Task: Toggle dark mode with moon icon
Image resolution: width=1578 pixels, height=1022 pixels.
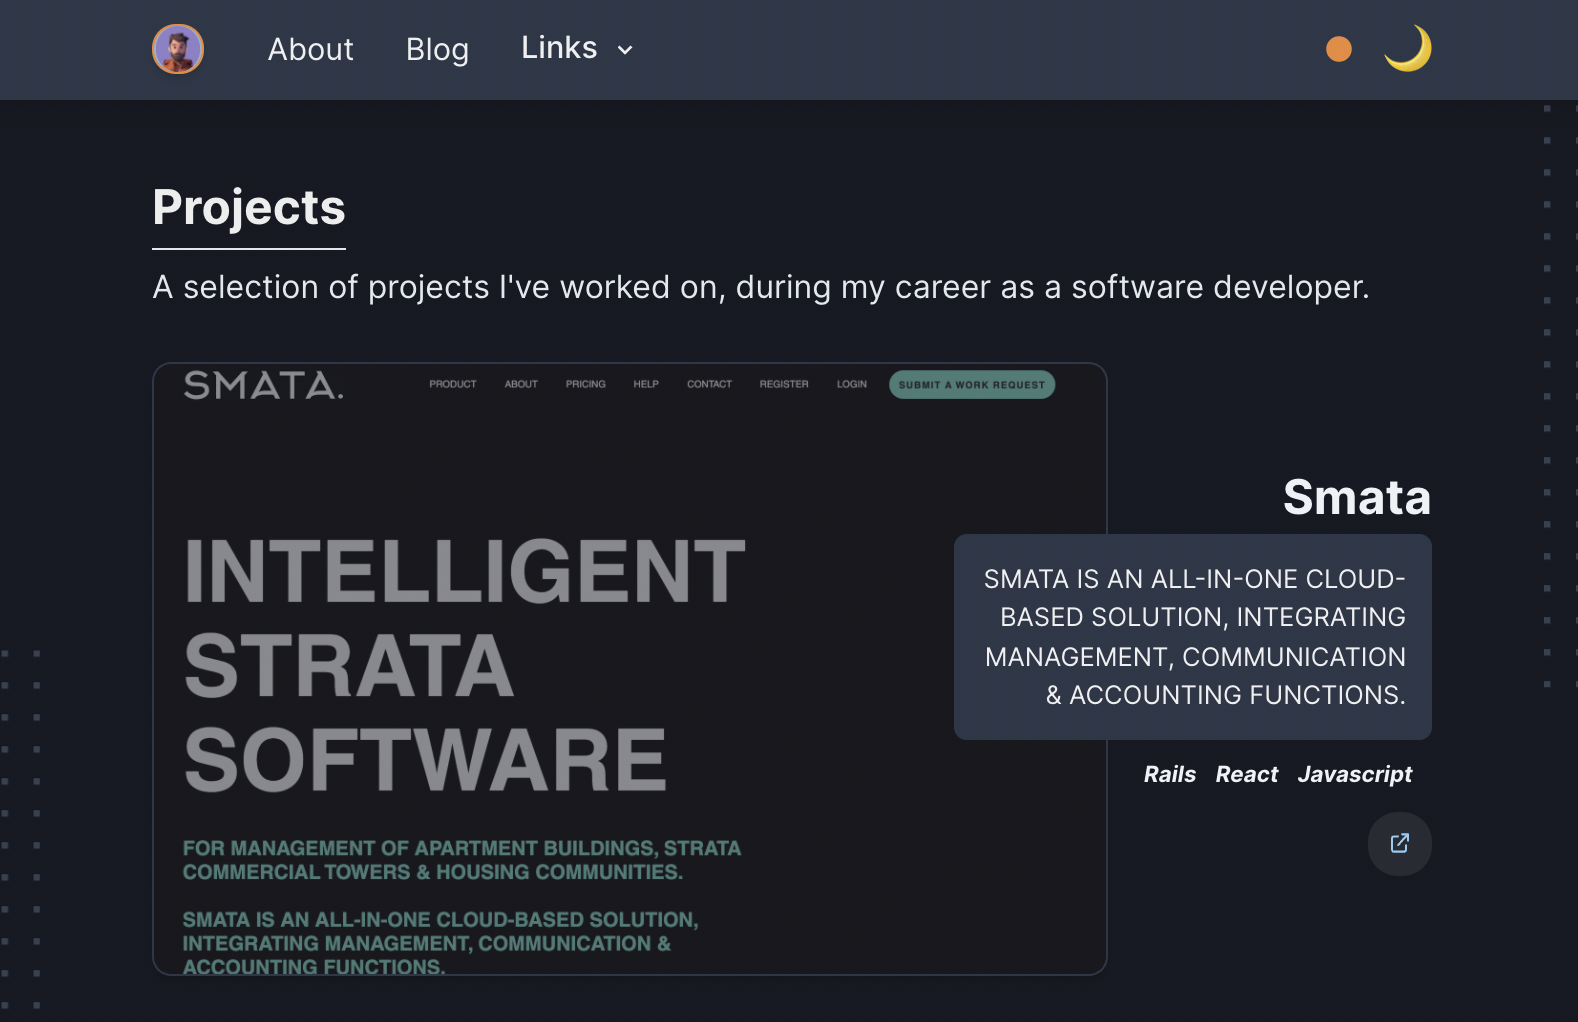Action: coord(1408,49)
